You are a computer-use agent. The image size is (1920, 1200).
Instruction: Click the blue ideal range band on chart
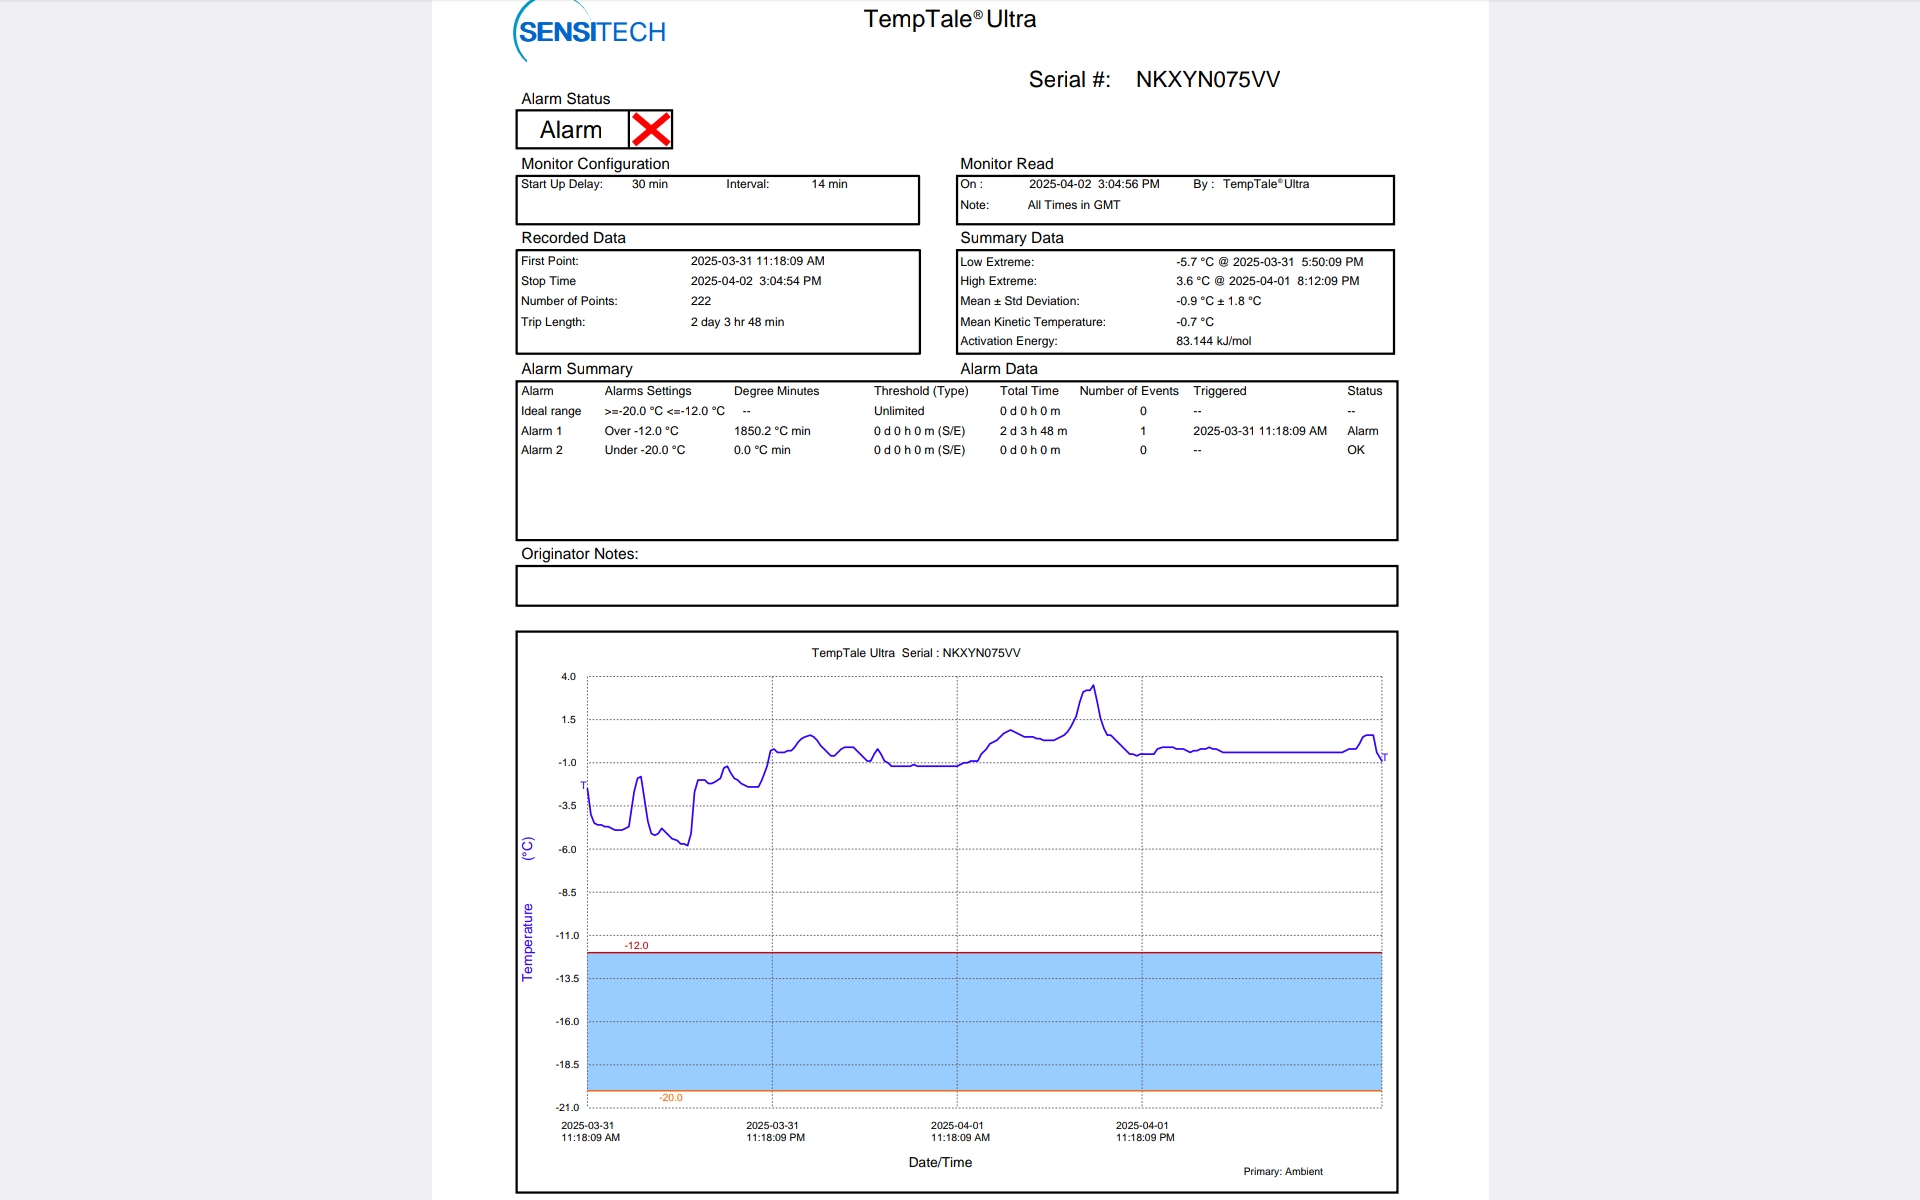point(984,1021)
